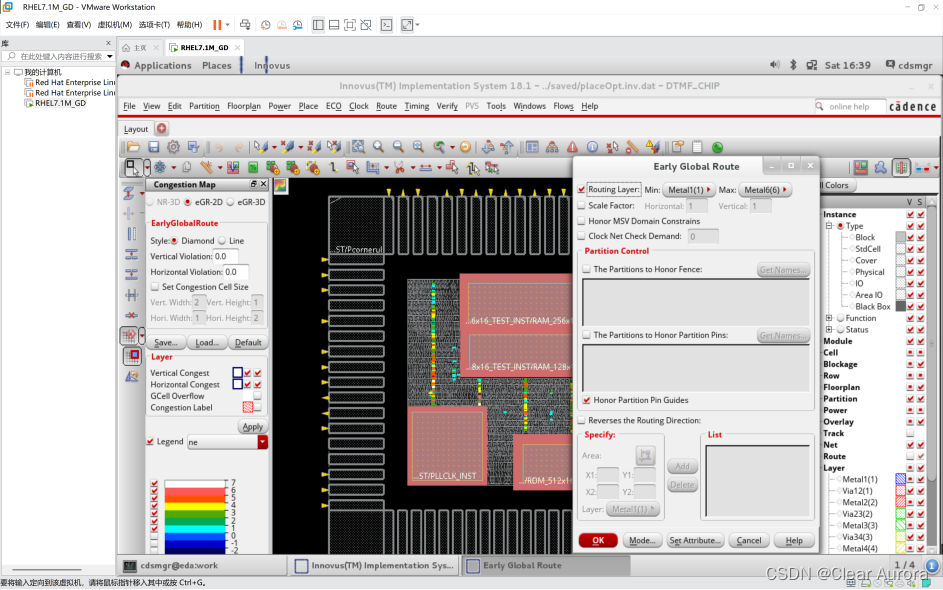Toggle the Legend checkbox
This screenshot has width=943, height=590.
tap(150, 441)
